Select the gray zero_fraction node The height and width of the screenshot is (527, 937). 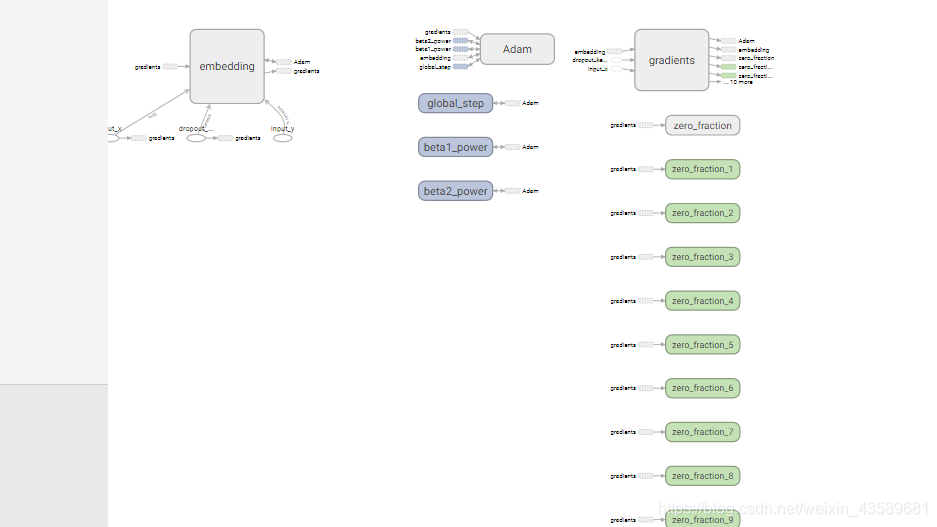703,125
